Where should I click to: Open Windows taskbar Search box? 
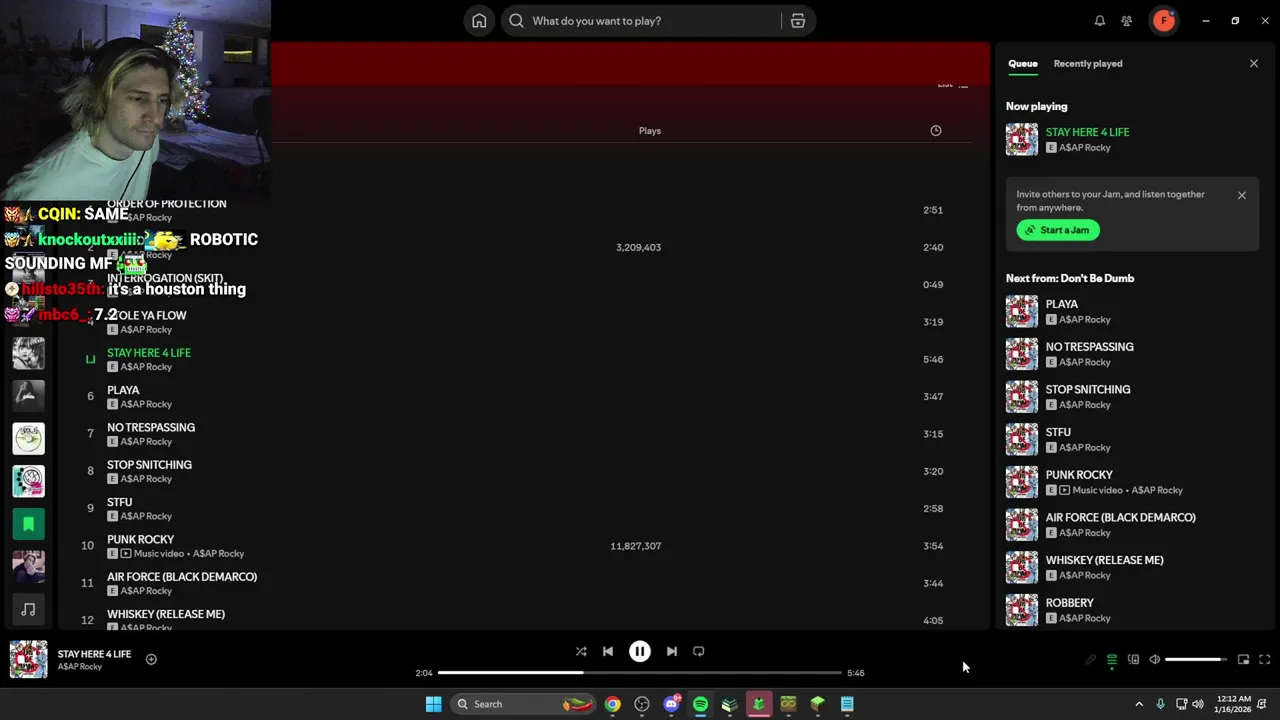pyautogui.click(x=523, y=704)
